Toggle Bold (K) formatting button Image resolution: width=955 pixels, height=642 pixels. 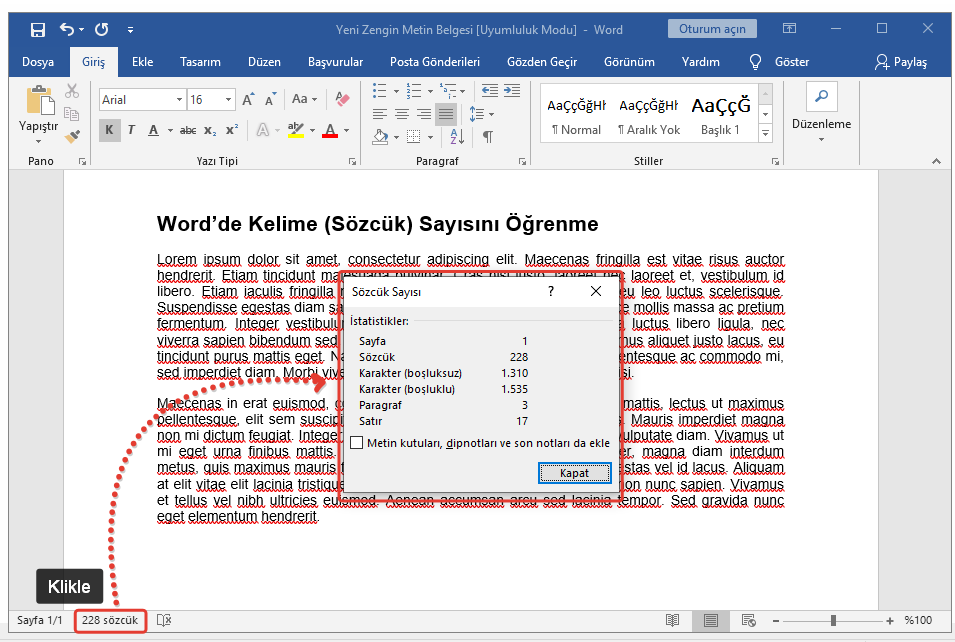tap(109, 130)
